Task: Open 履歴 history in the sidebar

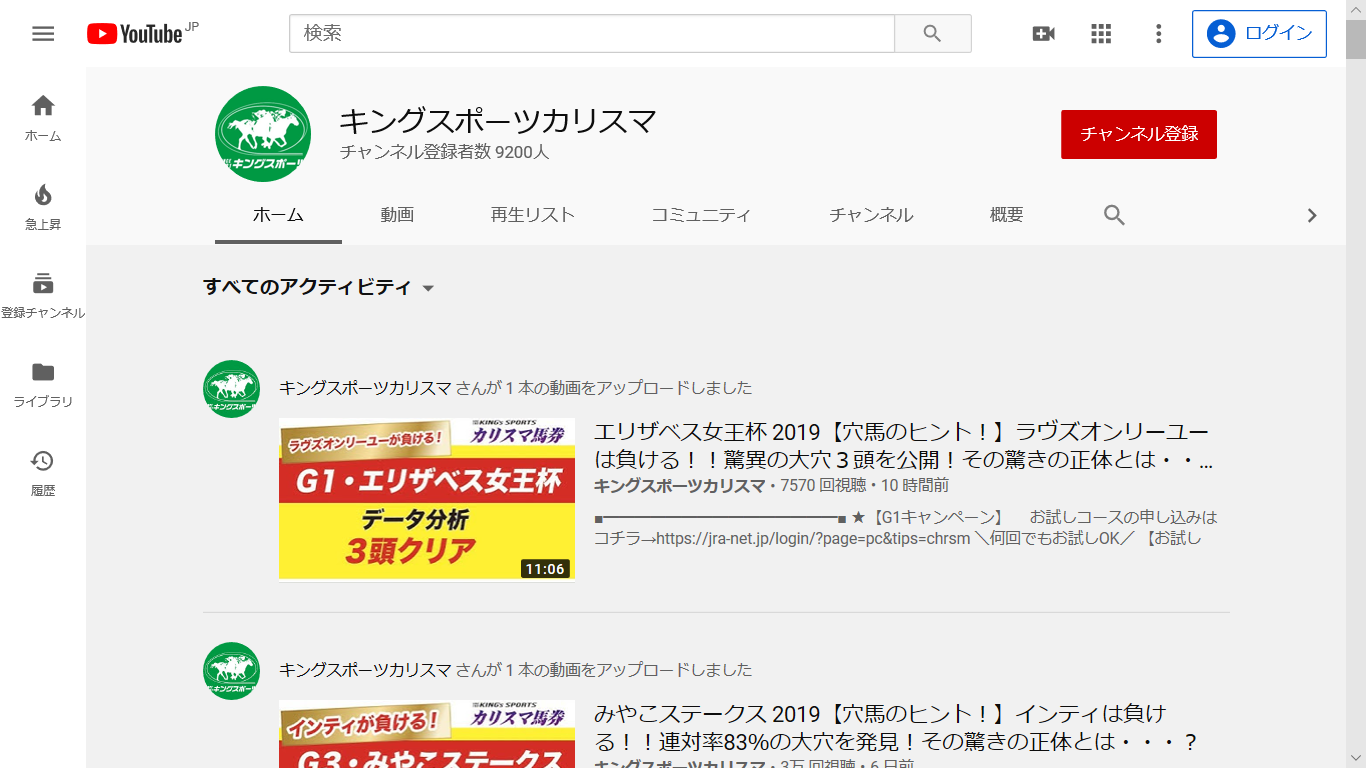Action: [x=43, y=474]
